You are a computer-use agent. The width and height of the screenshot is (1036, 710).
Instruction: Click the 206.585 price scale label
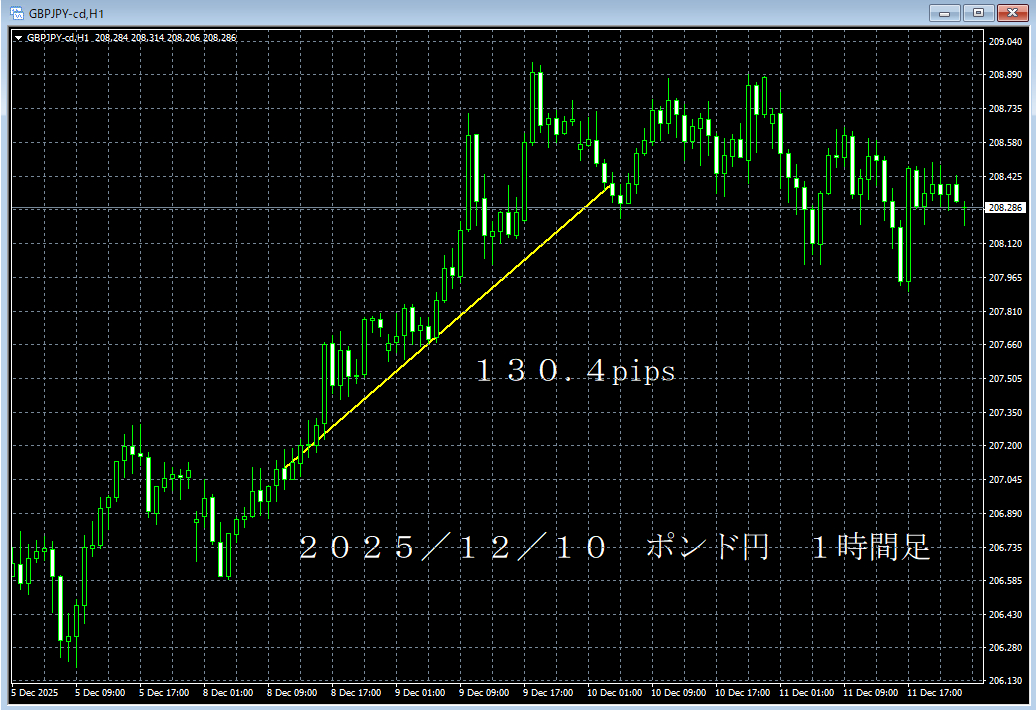click(x=1005, y=581)
